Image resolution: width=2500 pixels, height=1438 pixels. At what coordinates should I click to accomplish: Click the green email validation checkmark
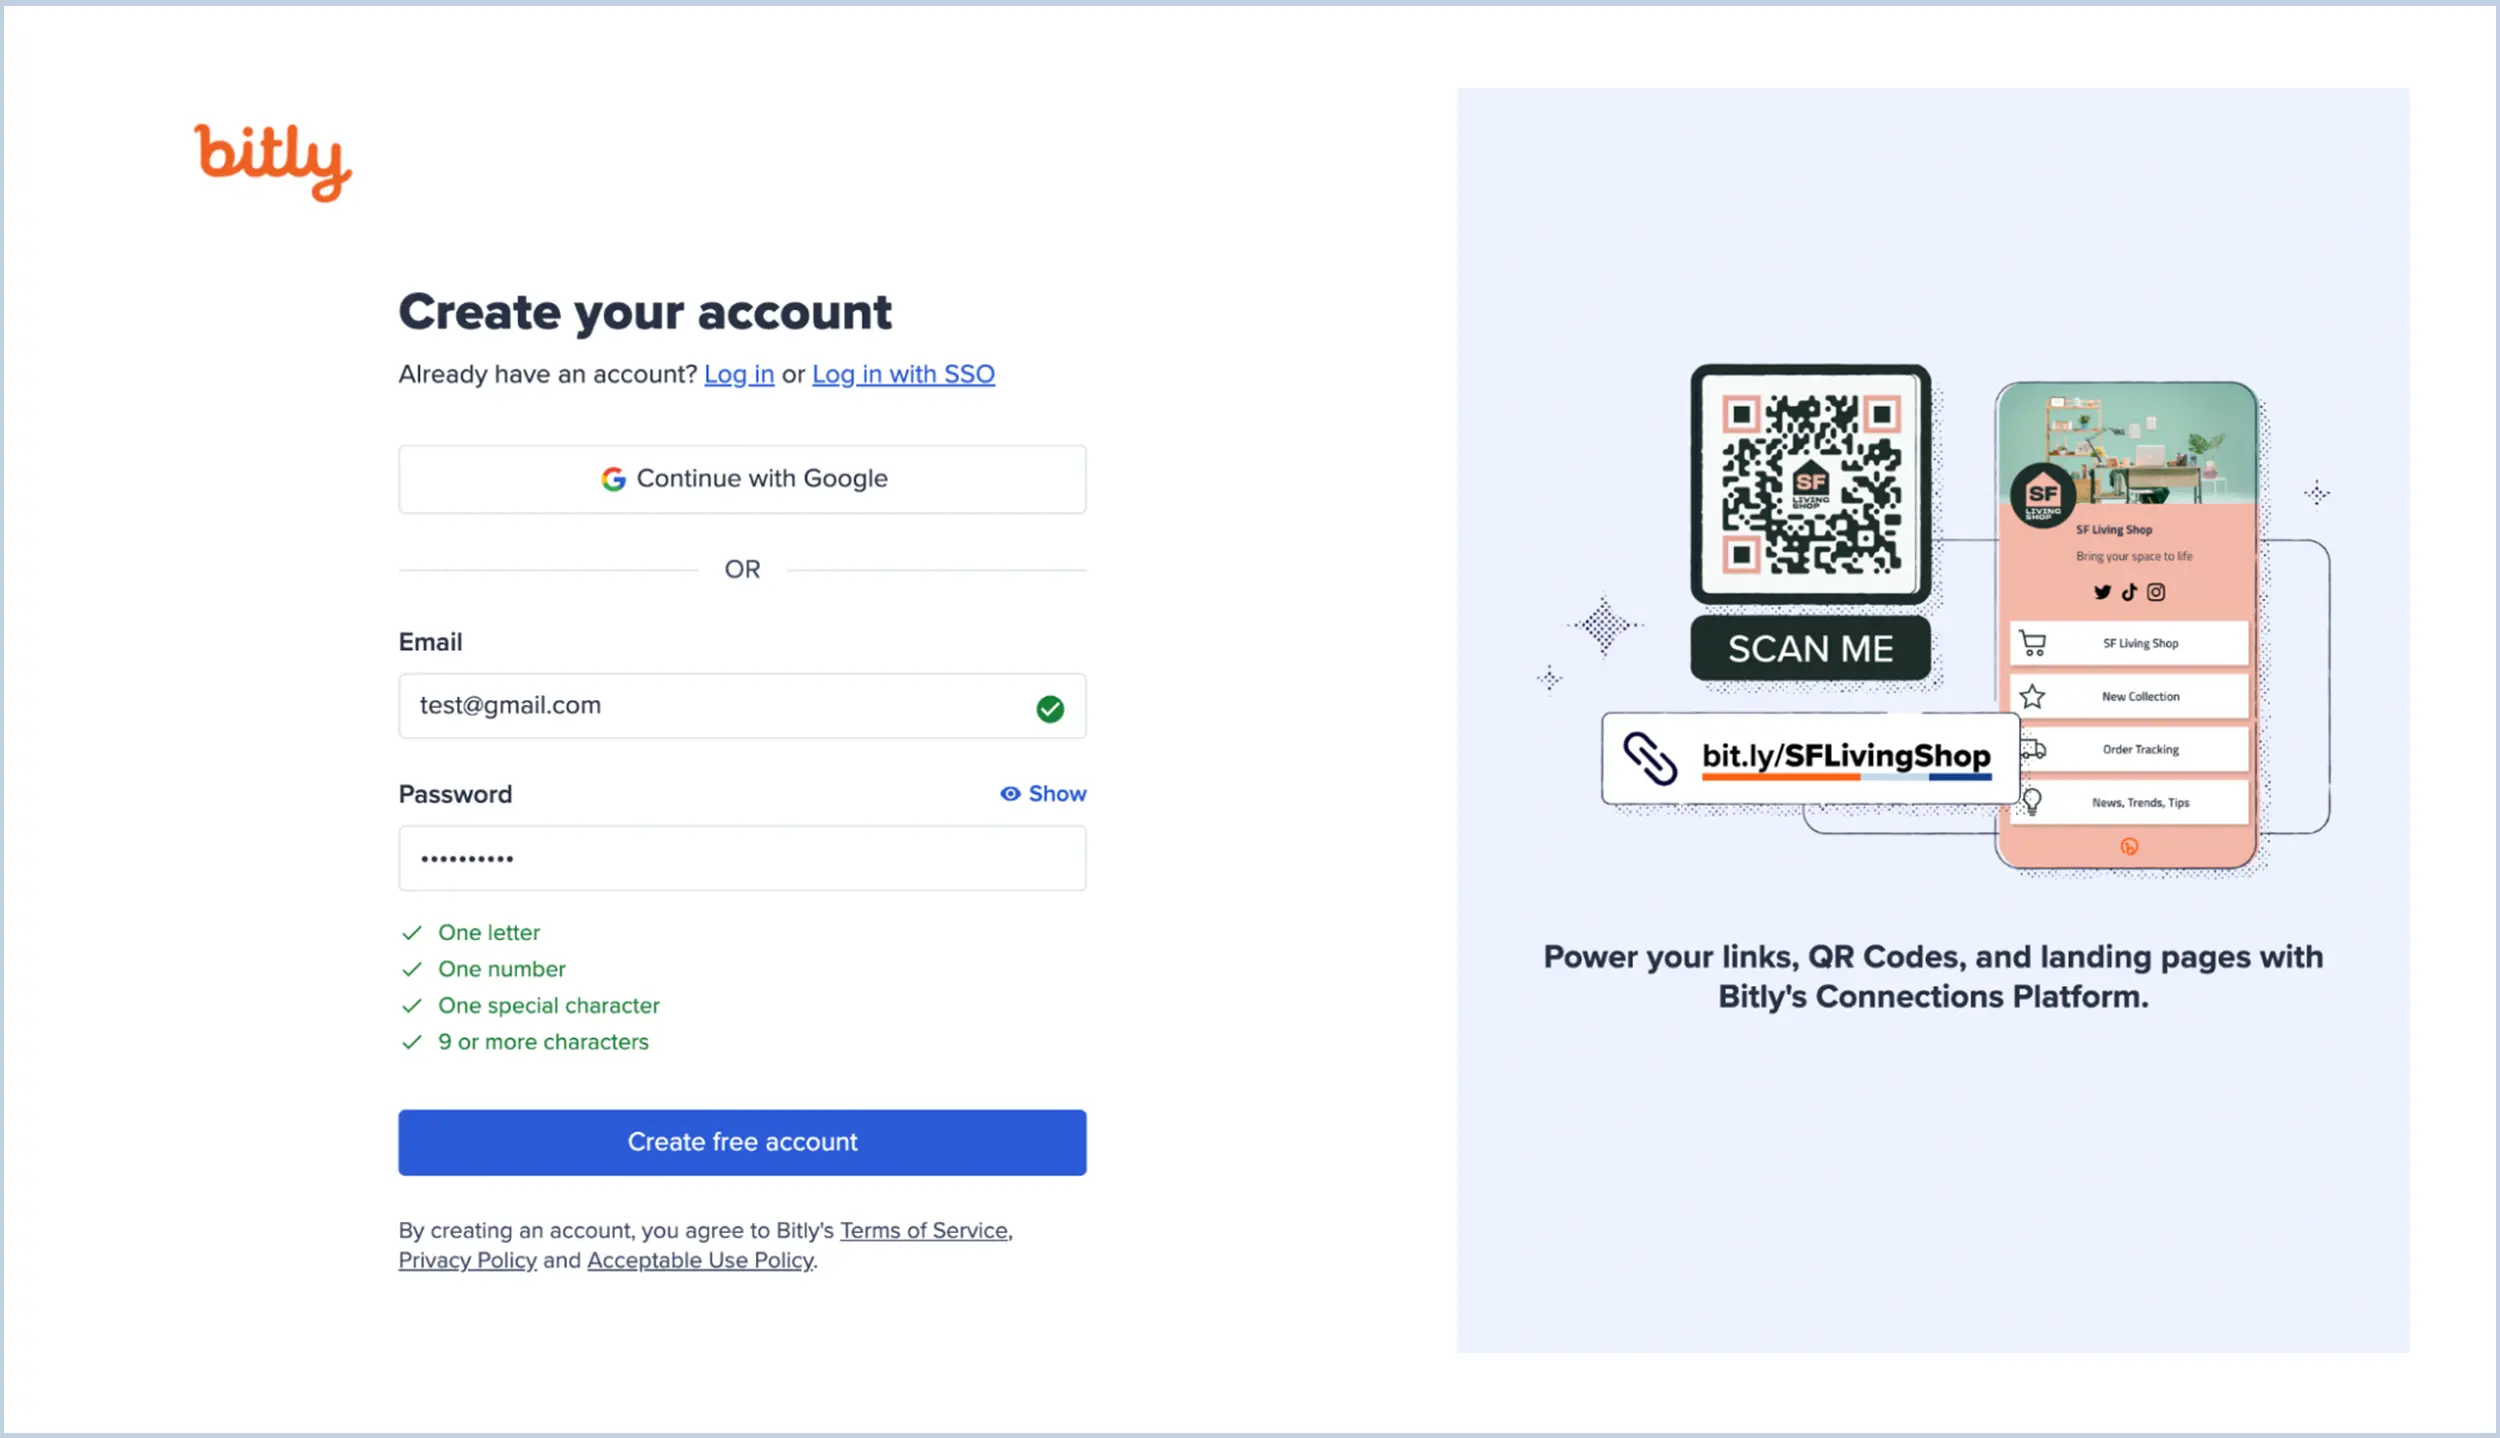coord(1049,709)
